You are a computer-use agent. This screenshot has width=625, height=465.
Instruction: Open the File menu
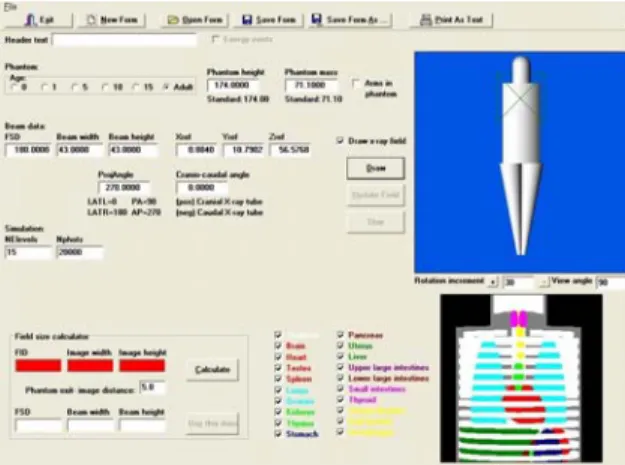tap(10, 6)
